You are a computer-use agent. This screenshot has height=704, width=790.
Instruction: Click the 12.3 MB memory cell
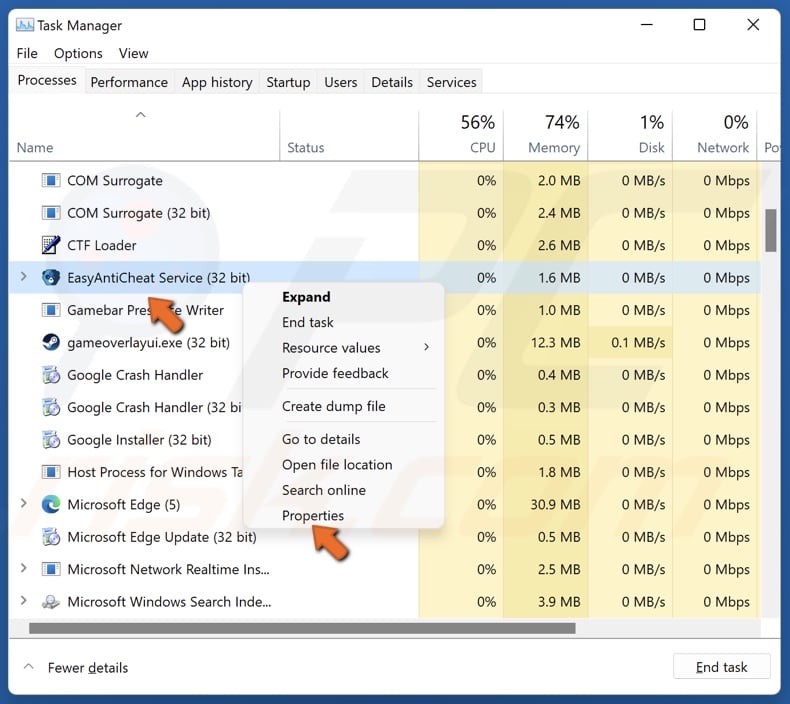click(546, 343)
